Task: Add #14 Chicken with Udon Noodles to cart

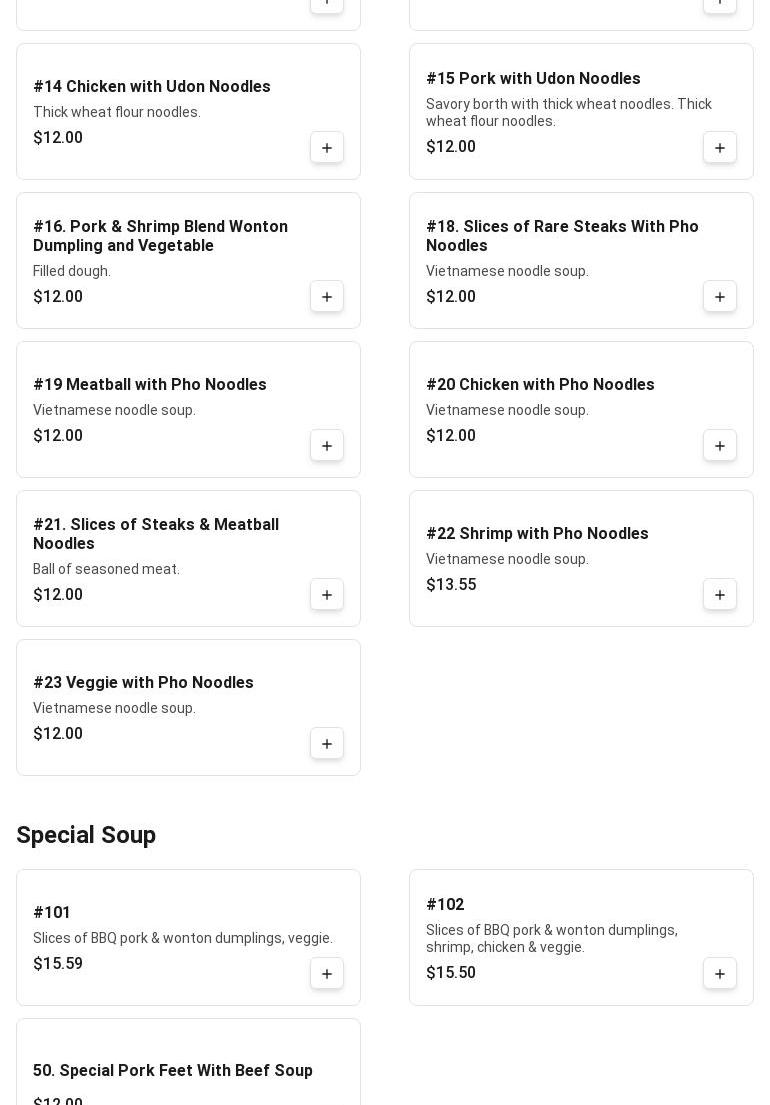Action: 327,148
